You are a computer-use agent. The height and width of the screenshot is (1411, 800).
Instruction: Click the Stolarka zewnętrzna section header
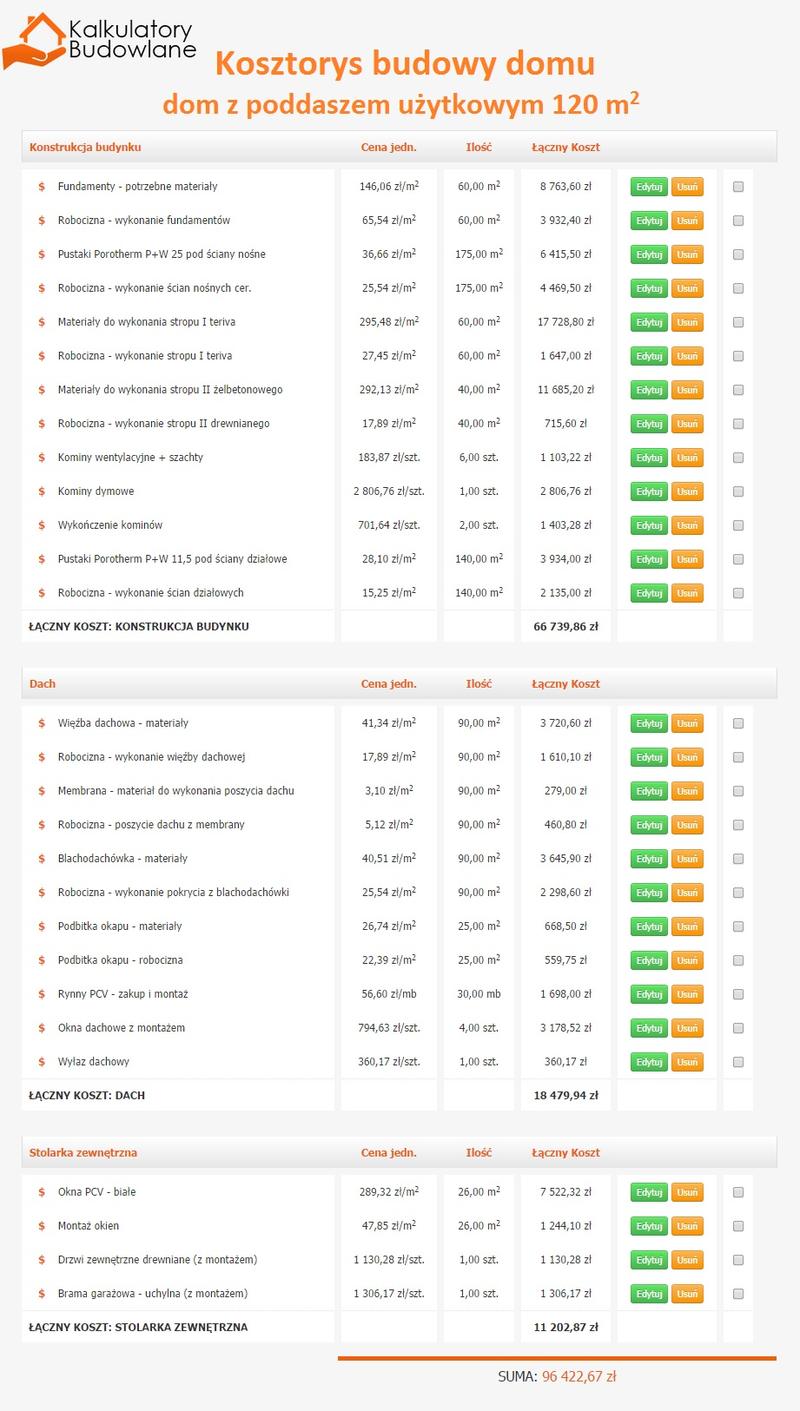coord(83,1153)
